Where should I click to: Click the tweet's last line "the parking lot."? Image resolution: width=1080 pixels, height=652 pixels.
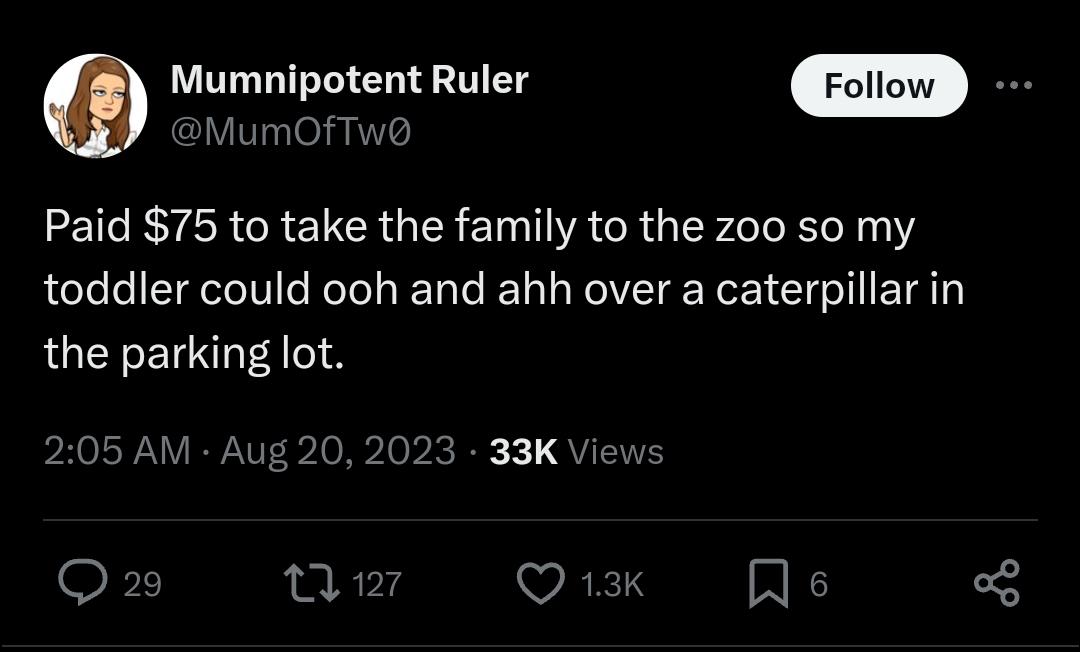pyautogui.click(x=194, y=353)
